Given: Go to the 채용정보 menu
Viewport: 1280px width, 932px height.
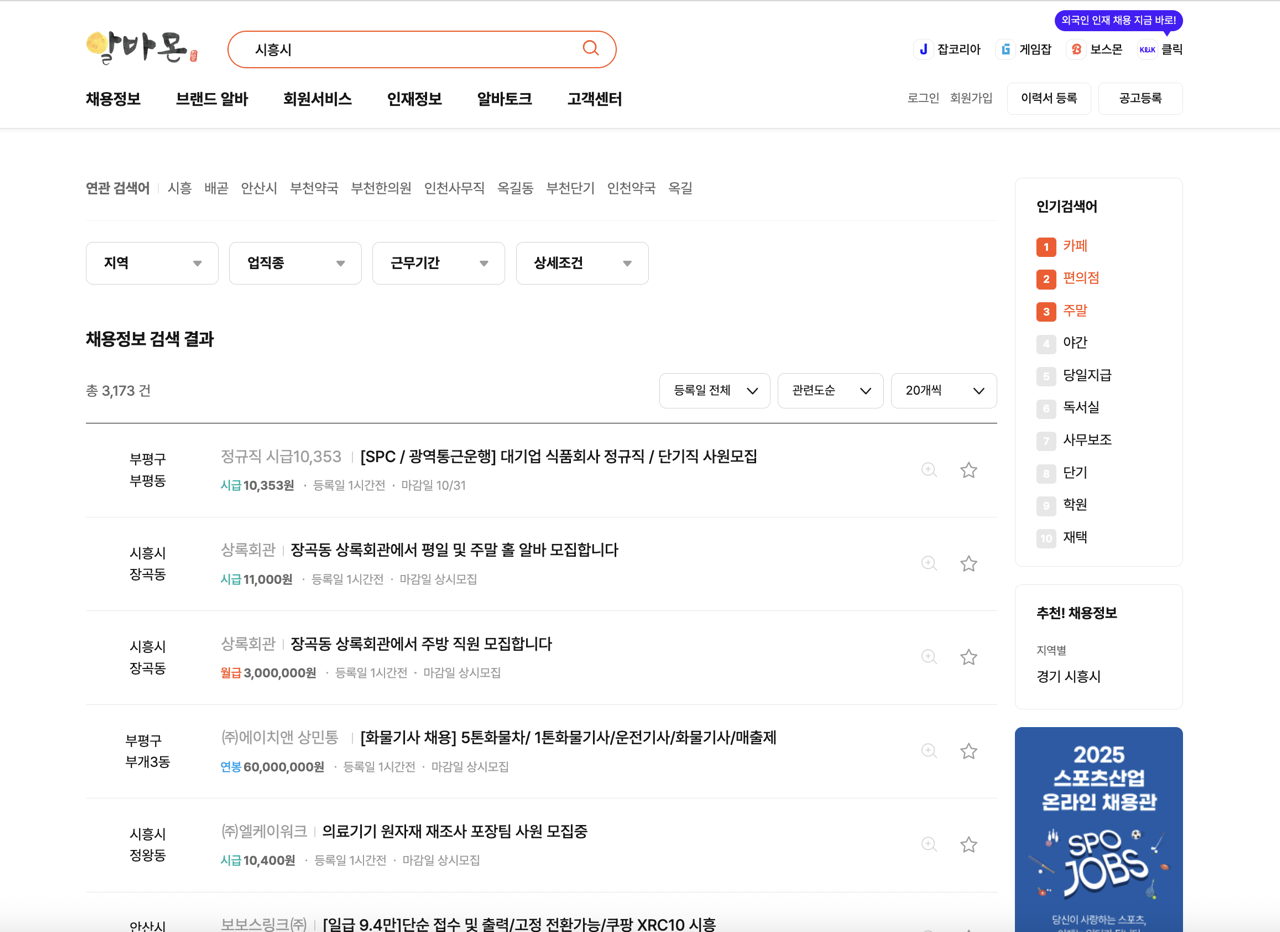Looking at the screenshot, I should point(112,99).
